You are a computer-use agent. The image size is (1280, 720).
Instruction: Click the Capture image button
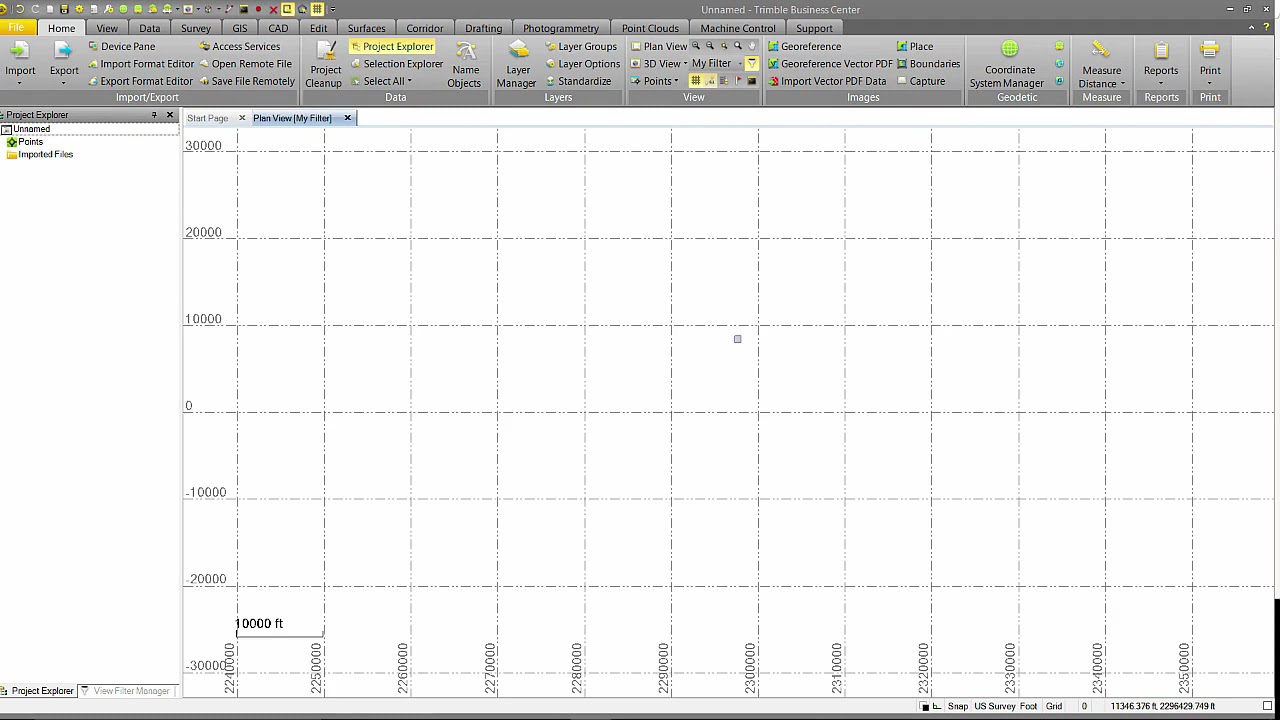921,82
